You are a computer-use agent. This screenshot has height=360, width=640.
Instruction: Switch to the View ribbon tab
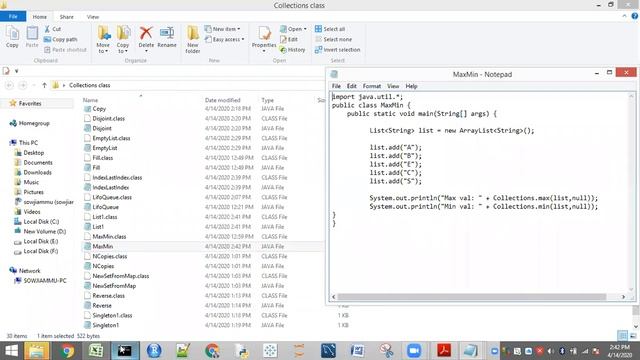(93, 17)
